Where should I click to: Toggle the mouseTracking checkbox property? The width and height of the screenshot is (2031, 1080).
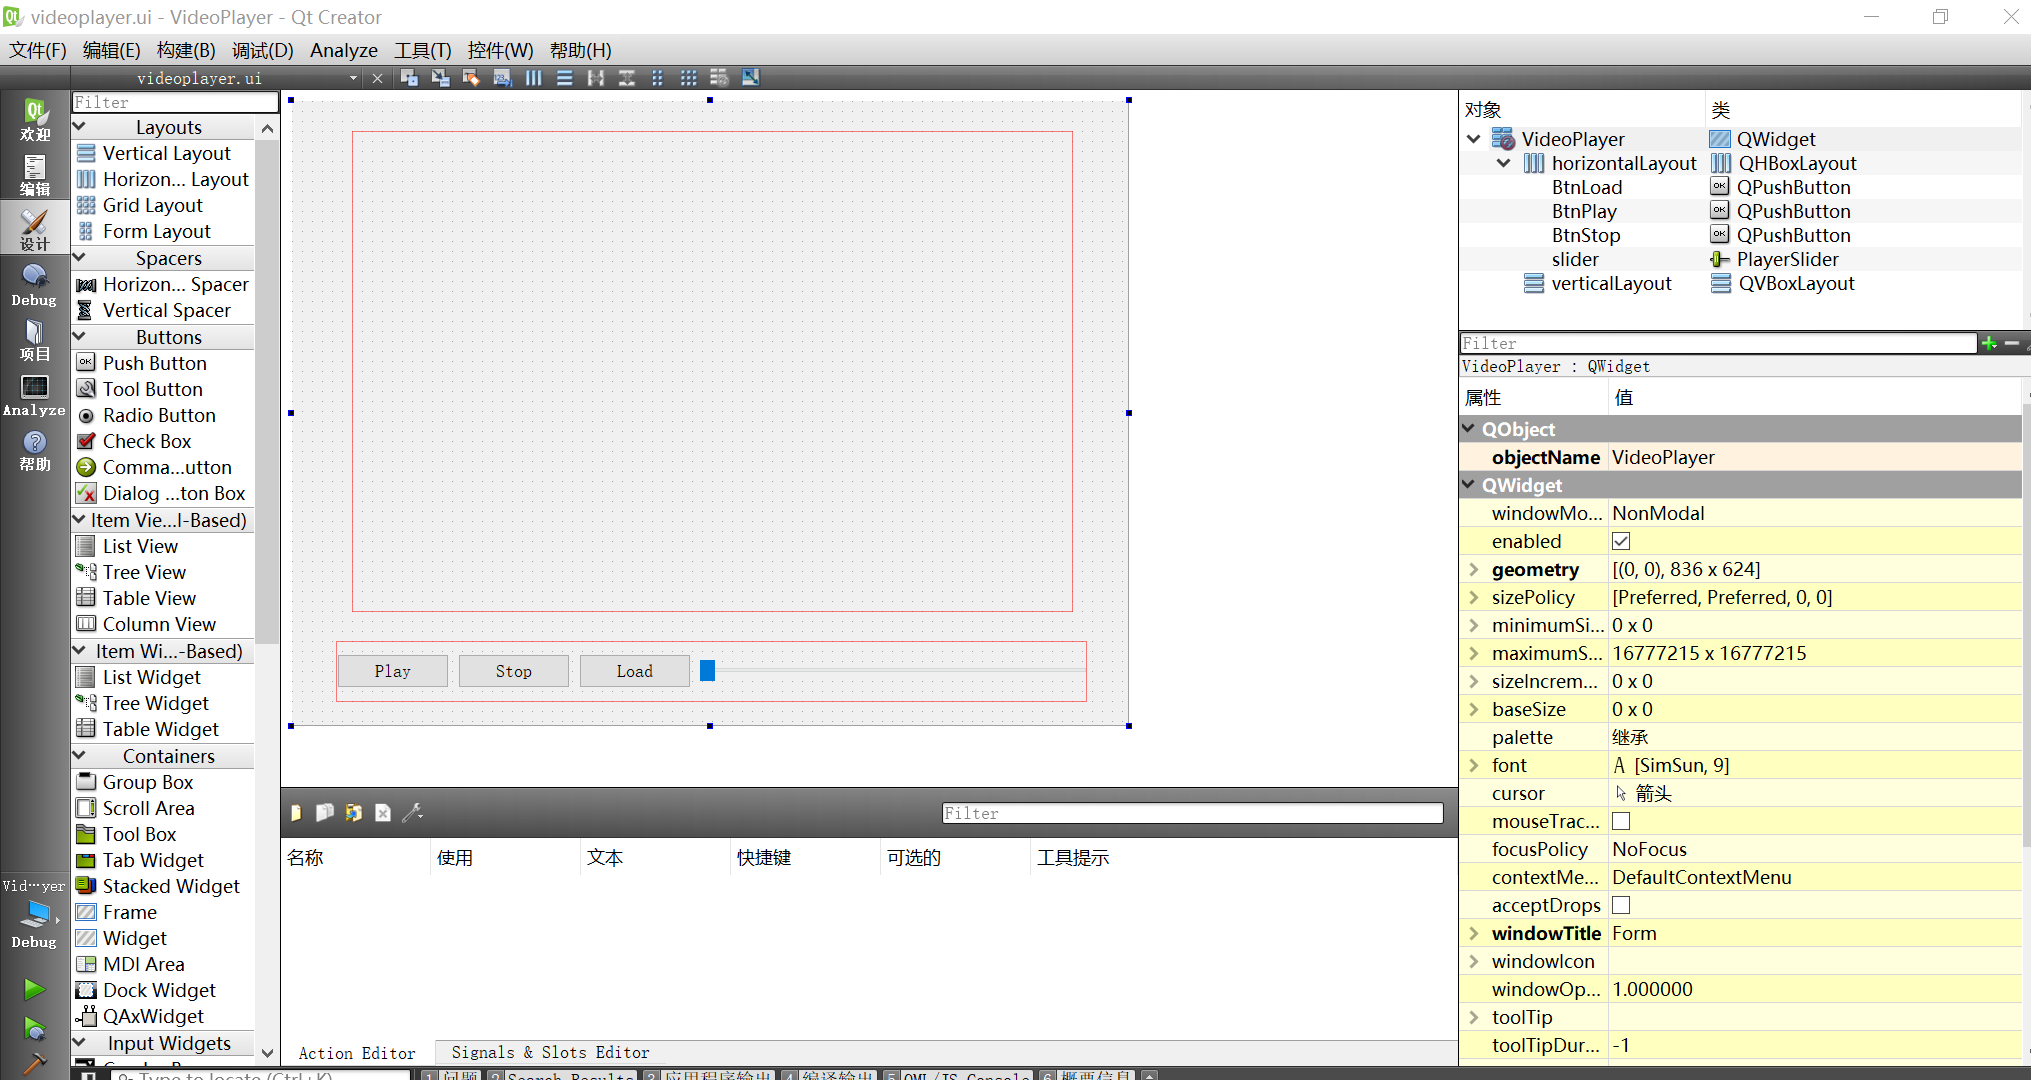[x=1621, y=821]
